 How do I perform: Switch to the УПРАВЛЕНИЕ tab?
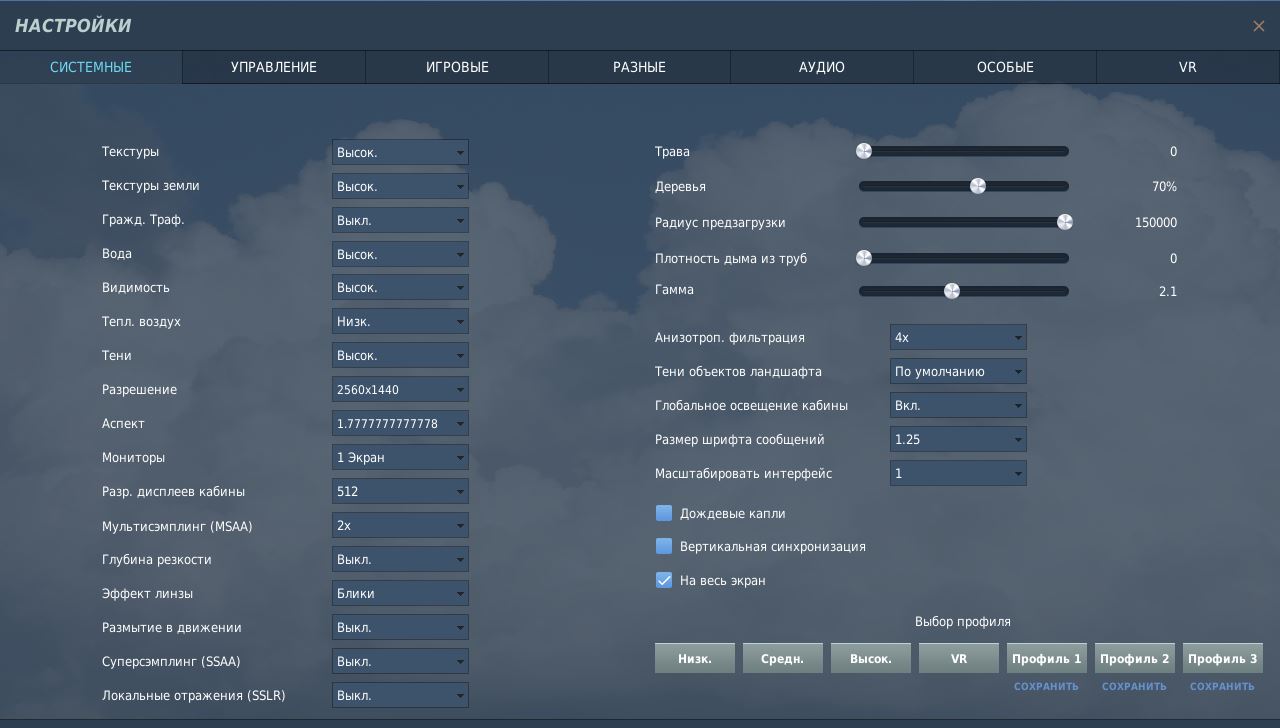click(274, 67)
